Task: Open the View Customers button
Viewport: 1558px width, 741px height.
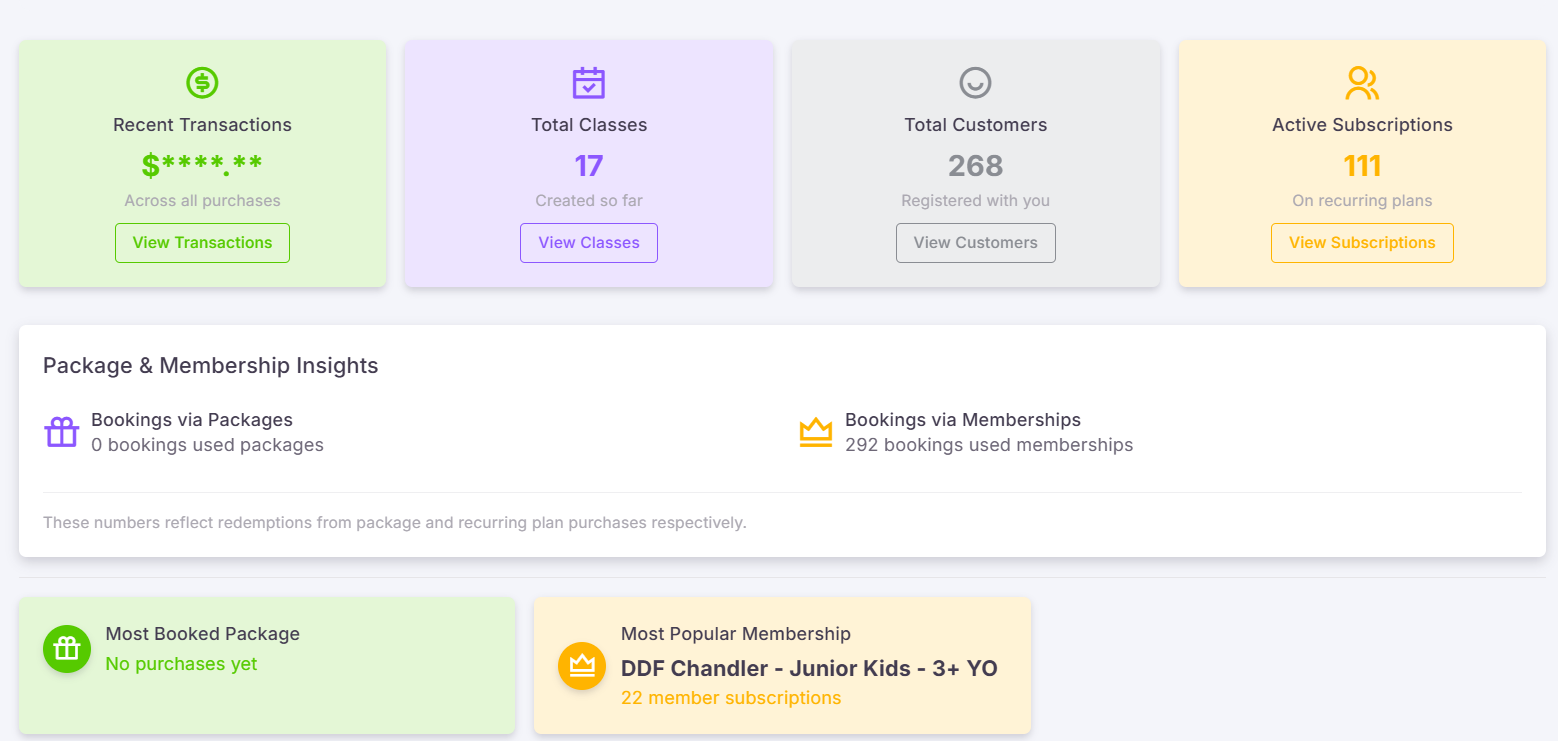Action: 975,243
